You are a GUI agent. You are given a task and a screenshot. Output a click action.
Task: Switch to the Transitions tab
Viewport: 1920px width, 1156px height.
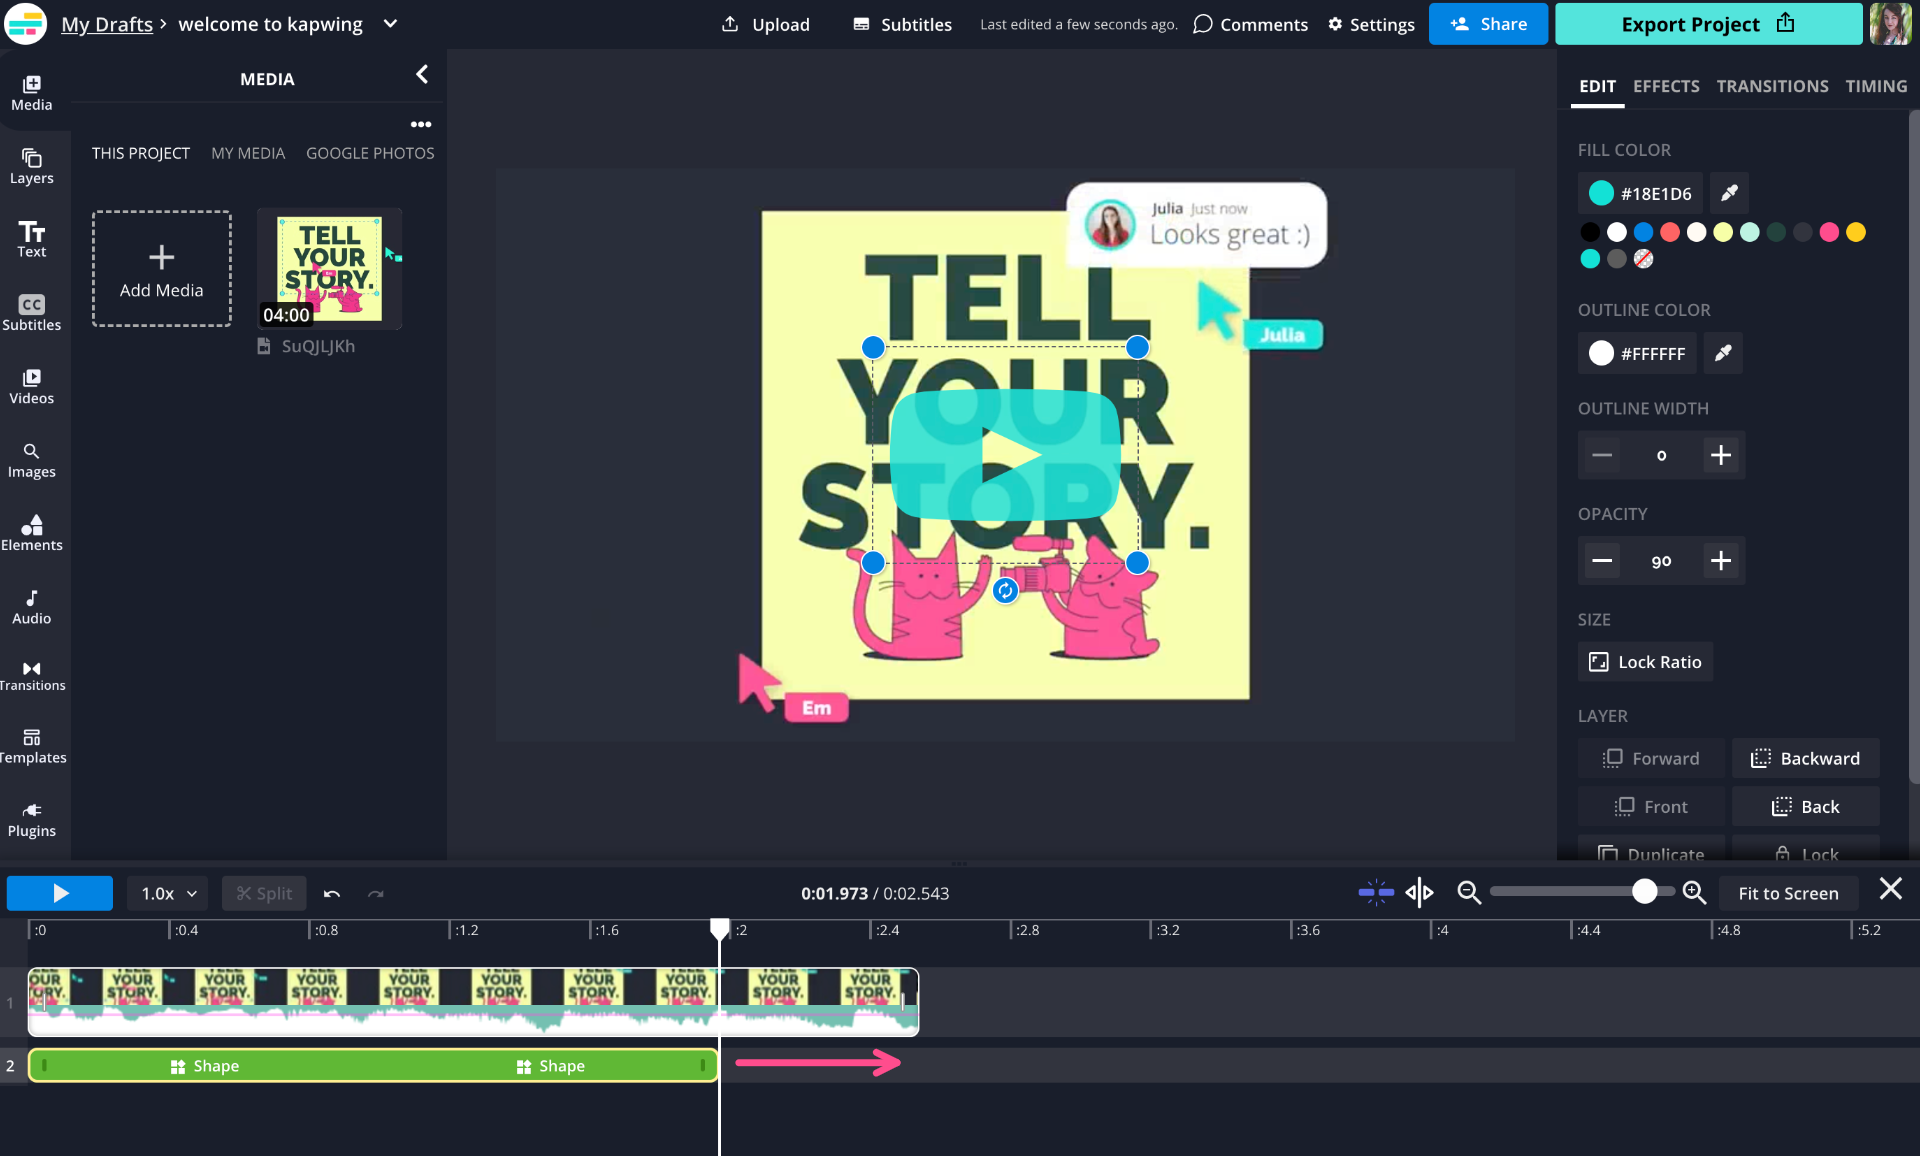pos(1772,86)
